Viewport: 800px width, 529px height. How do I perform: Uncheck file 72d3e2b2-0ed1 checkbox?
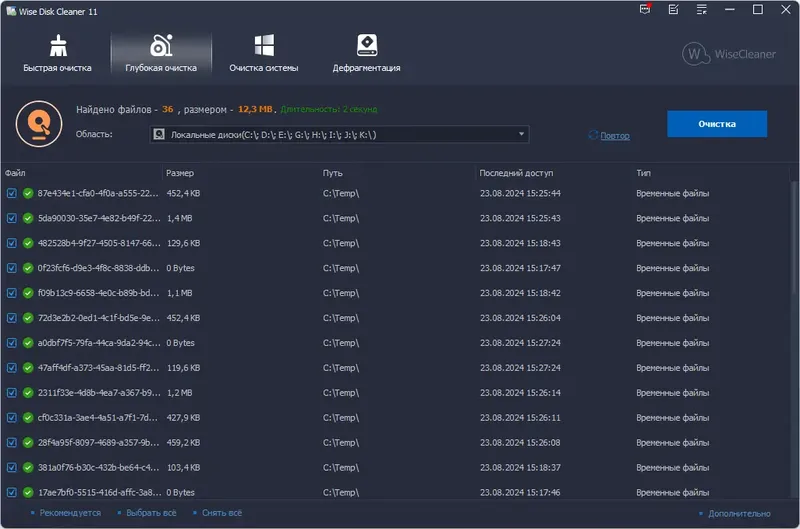[12, 318]
